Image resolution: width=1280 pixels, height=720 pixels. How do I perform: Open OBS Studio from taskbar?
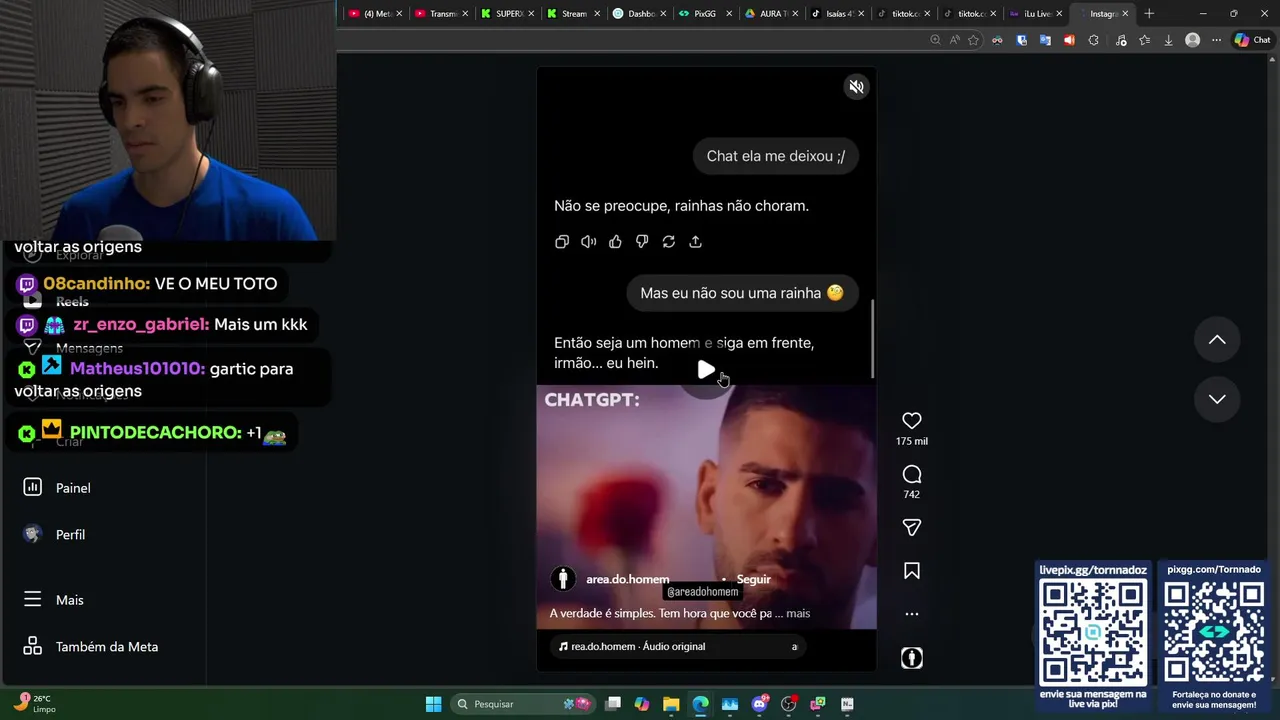click(x=788, y=704)
